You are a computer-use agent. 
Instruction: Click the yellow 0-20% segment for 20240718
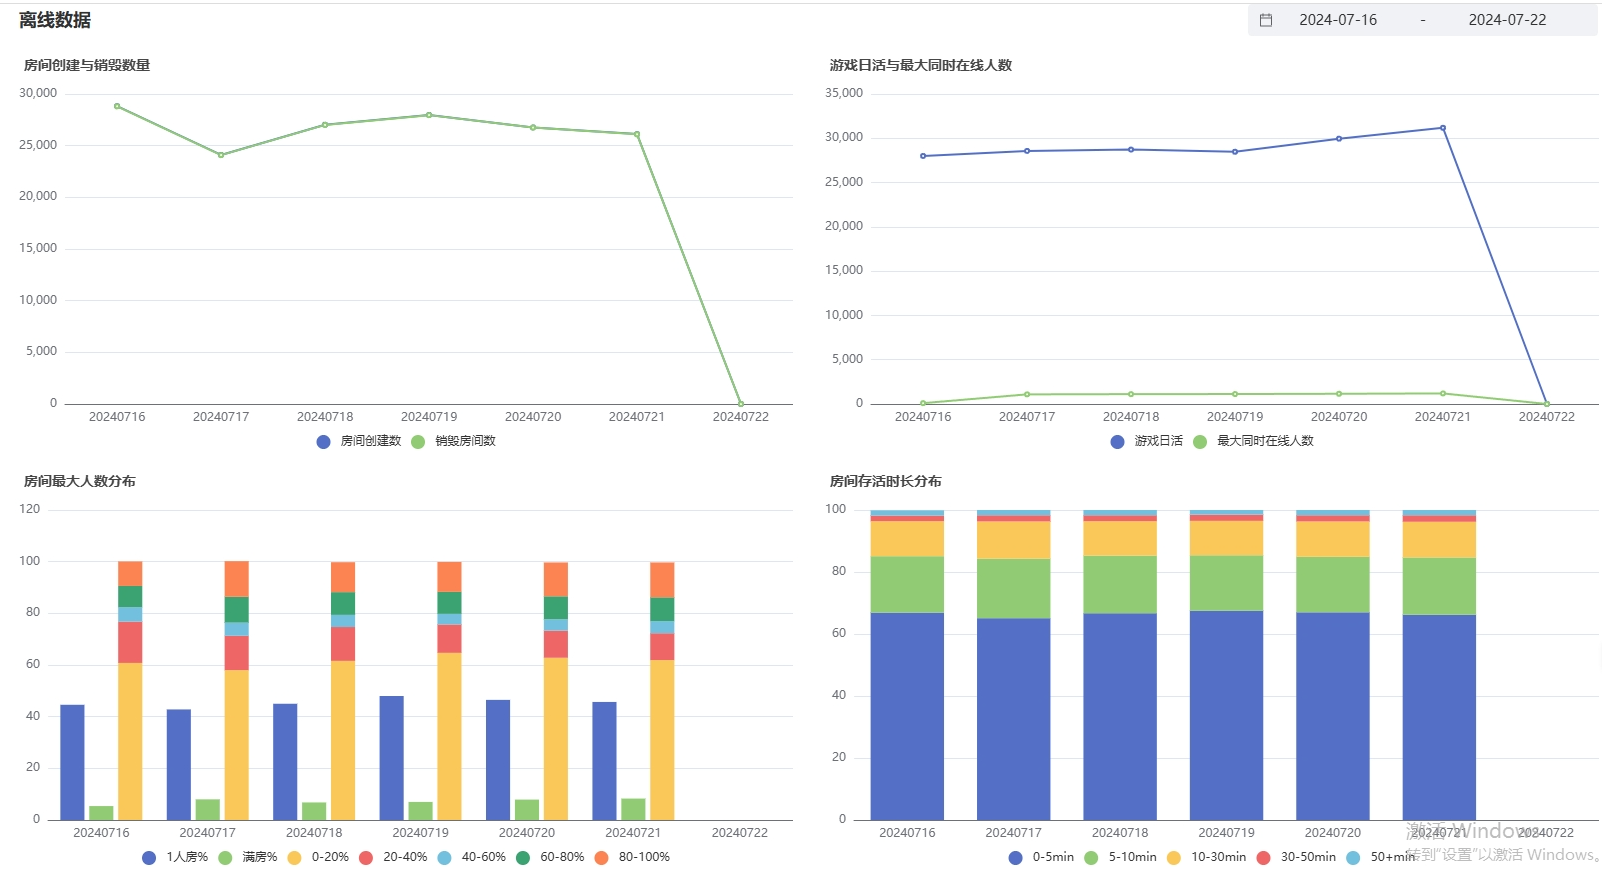343,740
